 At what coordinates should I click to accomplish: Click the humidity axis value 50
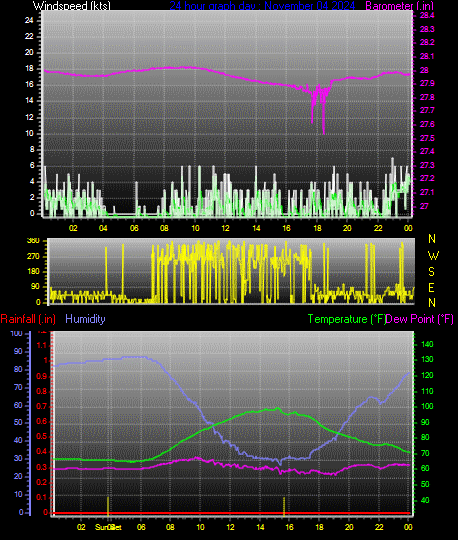point(18,422)
